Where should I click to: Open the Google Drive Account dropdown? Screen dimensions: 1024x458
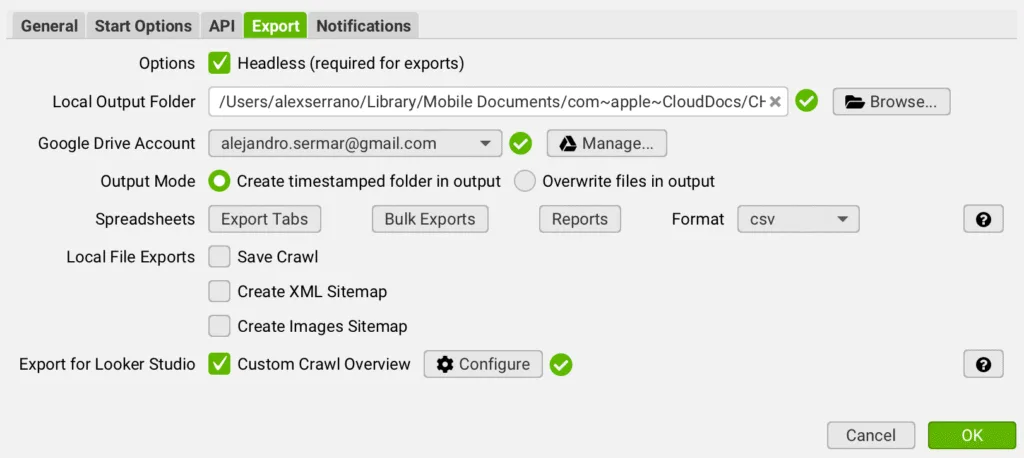pyautogui.click(x=355, y=143)
